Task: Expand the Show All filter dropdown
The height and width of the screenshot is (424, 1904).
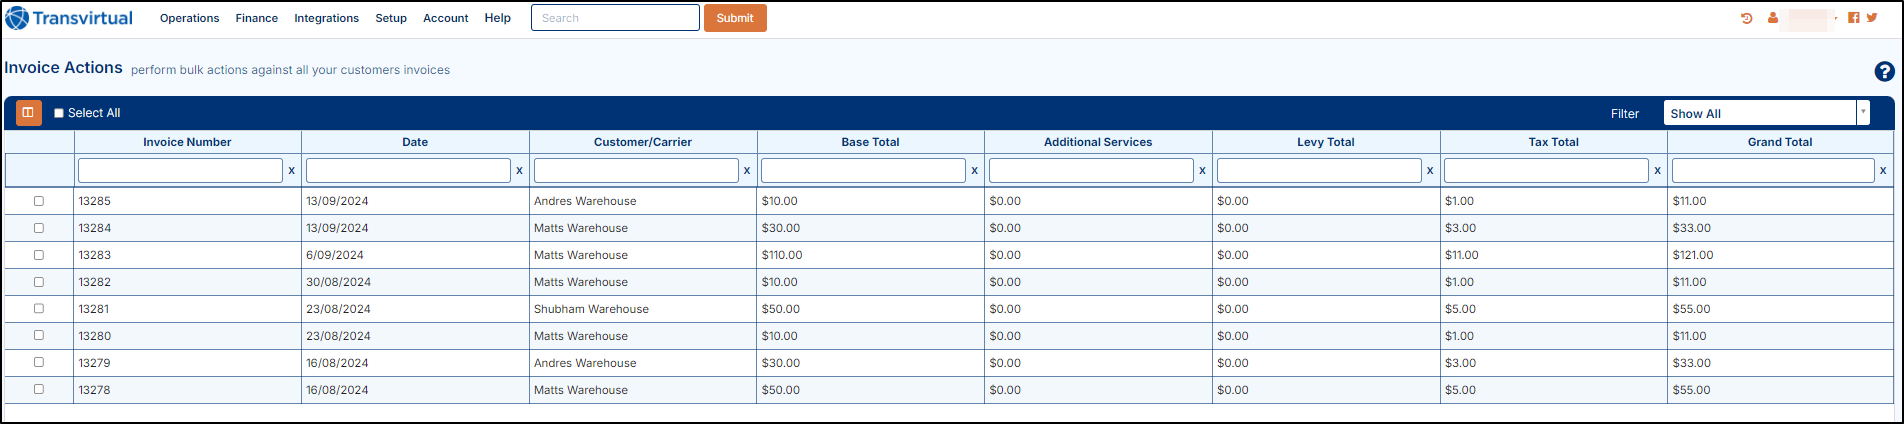Action: tap(1863, 113)
